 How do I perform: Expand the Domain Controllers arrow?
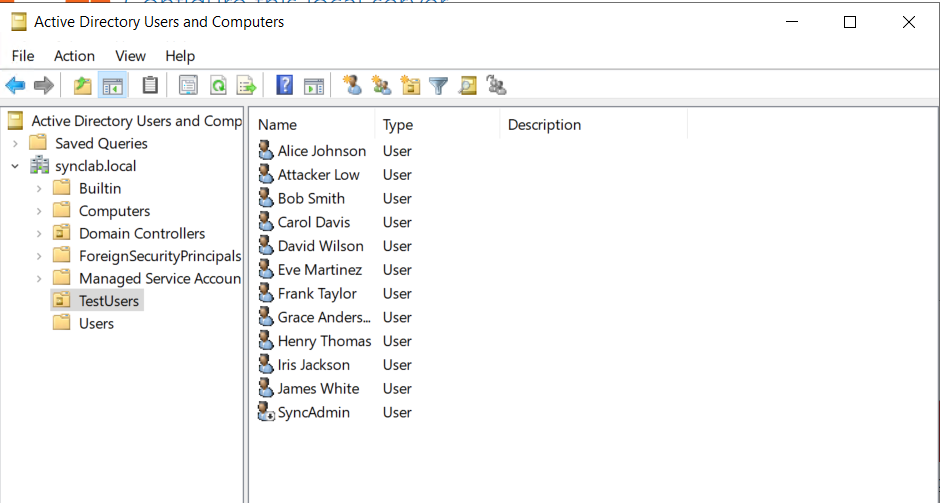(x=39, y=234)
